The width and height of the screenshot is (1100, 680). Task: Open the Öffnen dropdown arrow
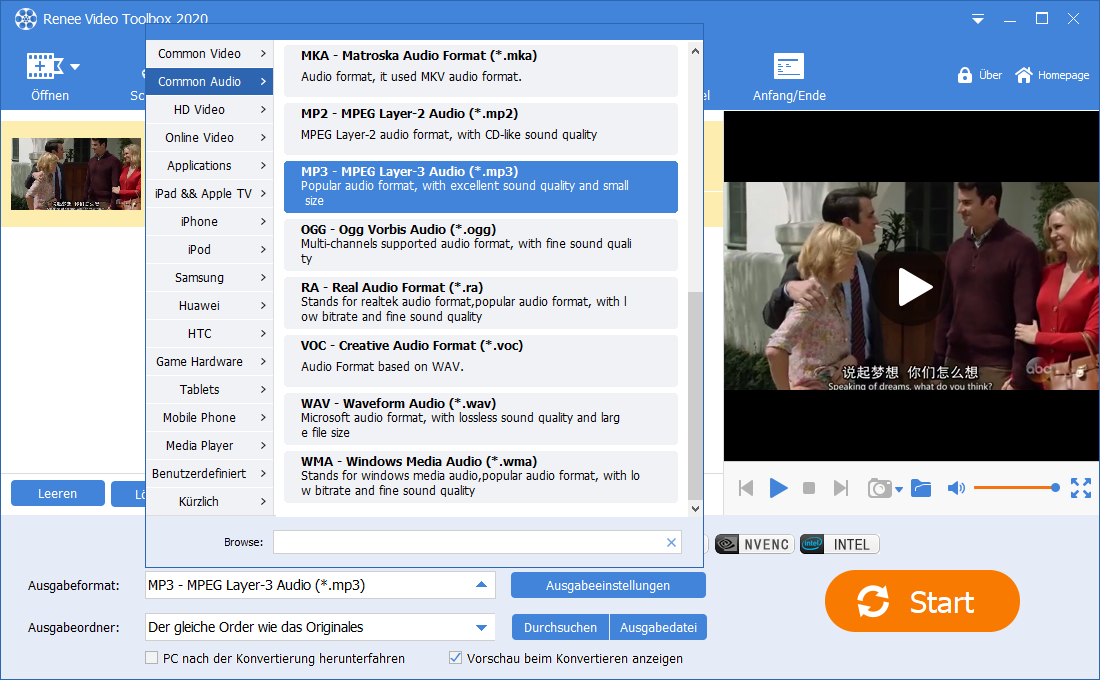tap(75, 67)
